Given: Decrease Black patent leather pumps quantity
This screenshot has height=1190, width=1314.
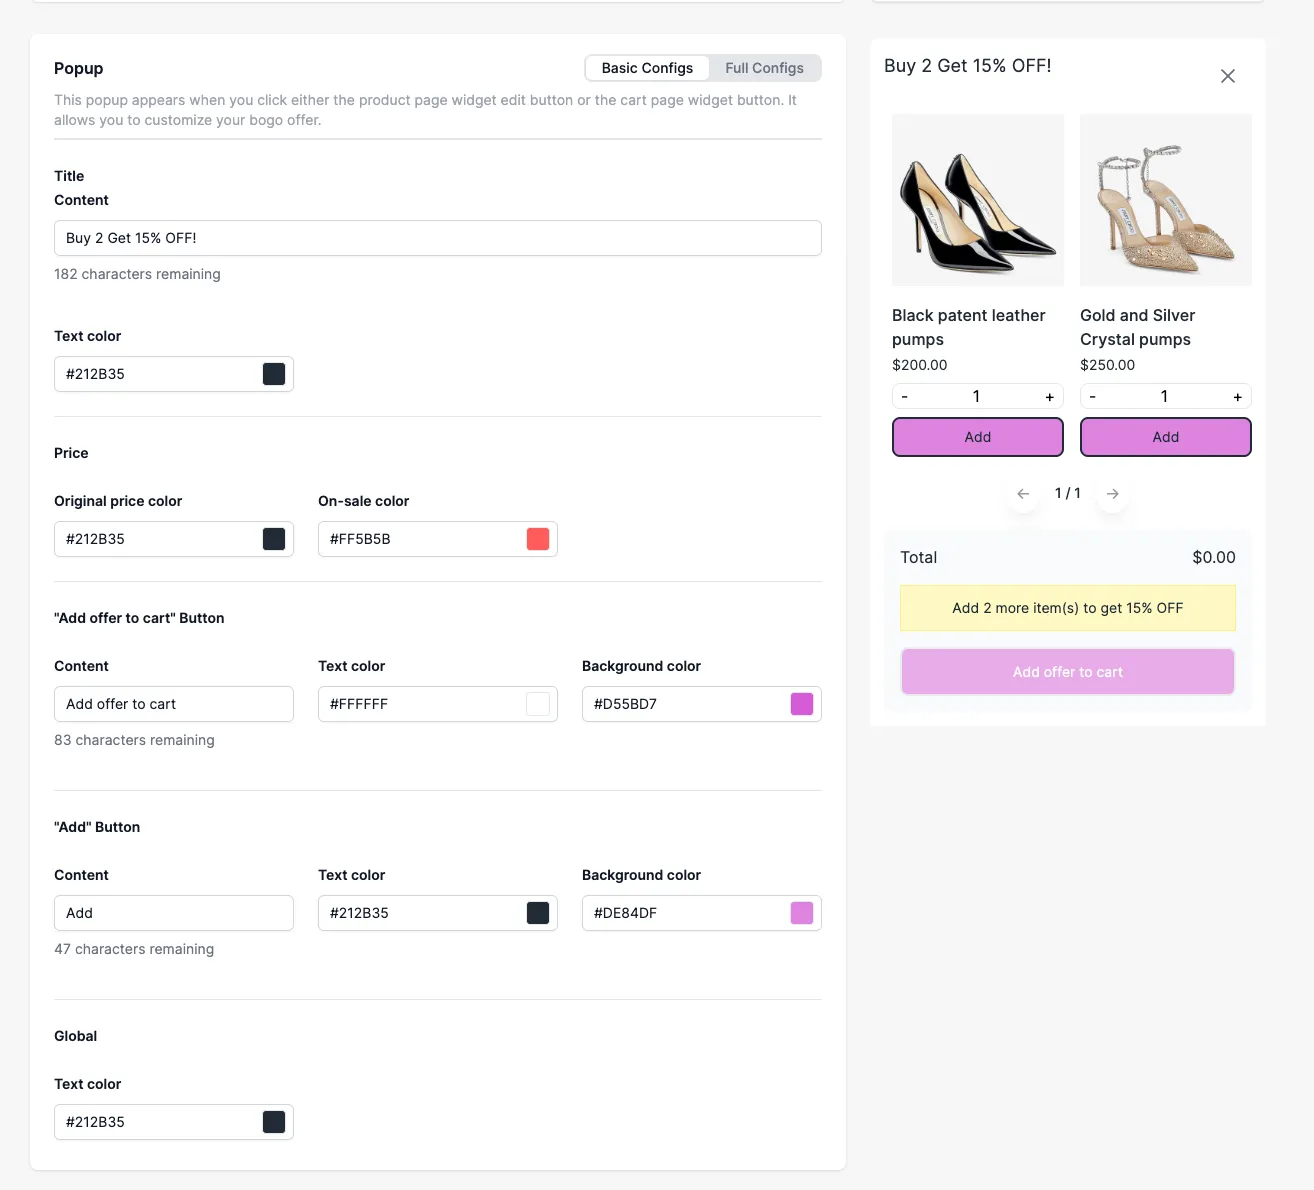Looking at the screenshot, I should coord(905,397).
